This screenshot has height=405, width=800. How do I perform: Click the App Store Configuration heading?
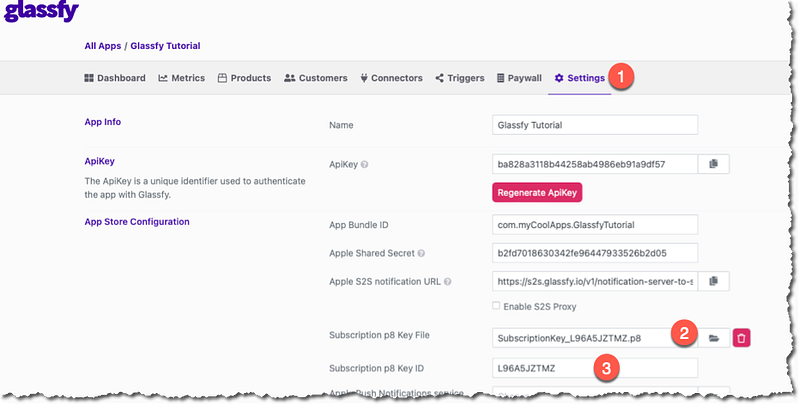coord(137,222)
